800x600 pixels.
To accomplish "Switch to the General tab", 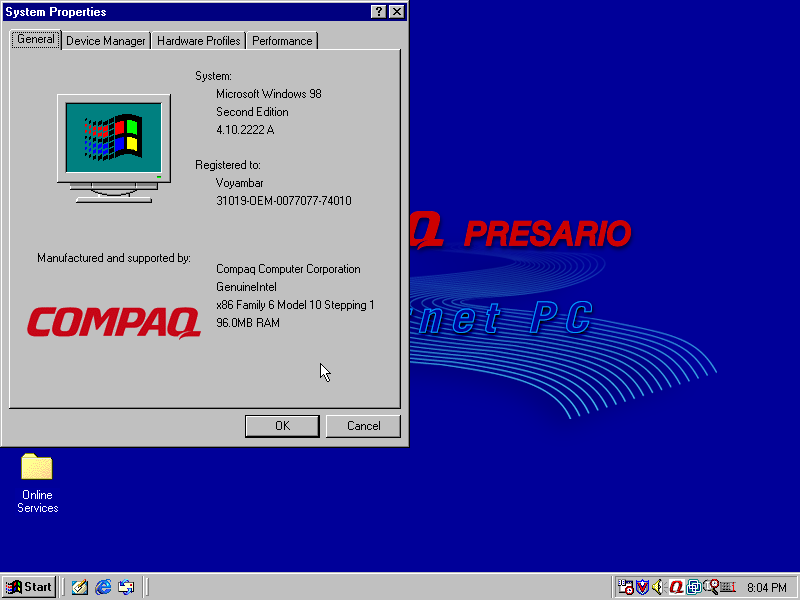I will (36, 39).
